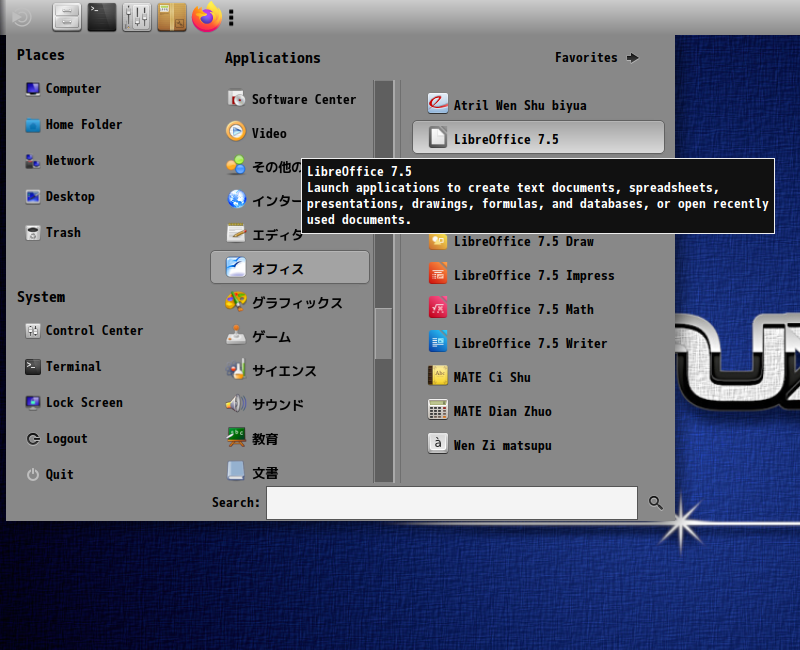
Task: Open Network place
Action: 60,161
